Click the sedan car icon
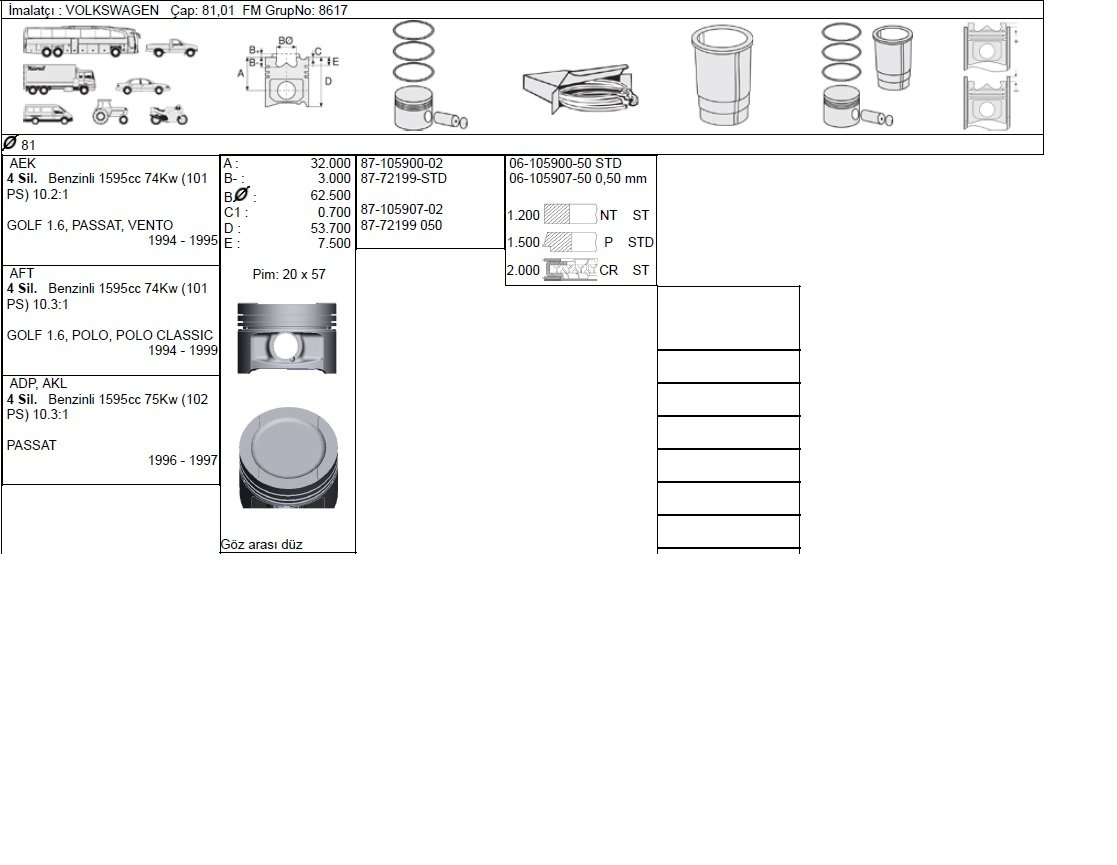1117x865 pixels. (x=142, y=86)
